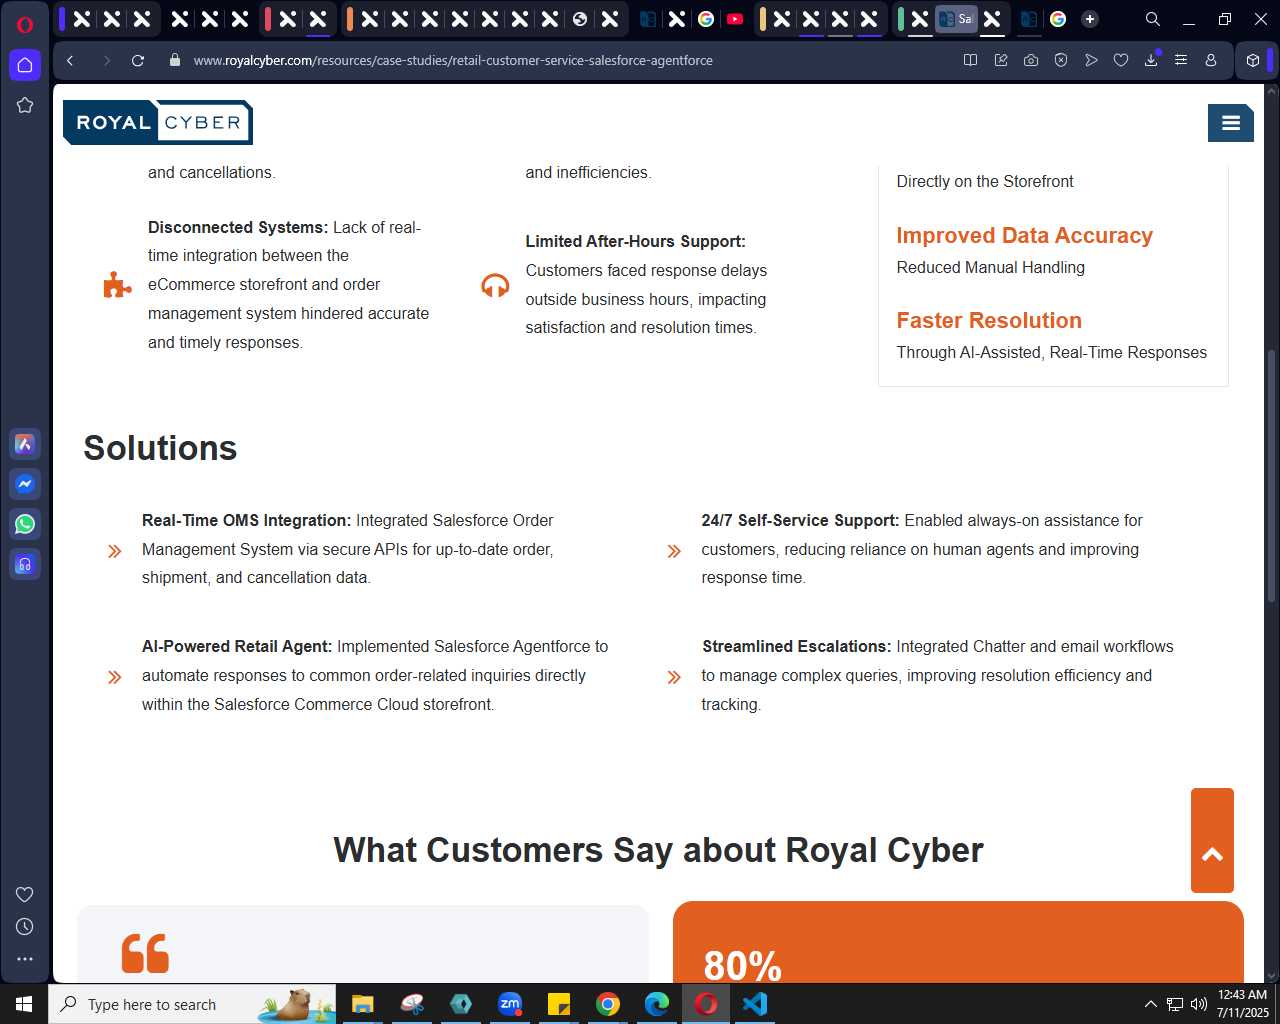This screenshot has height=1024, width=1280.
Task: Switch to the Google tab before new-tab button
Action: coord(1058,19)
